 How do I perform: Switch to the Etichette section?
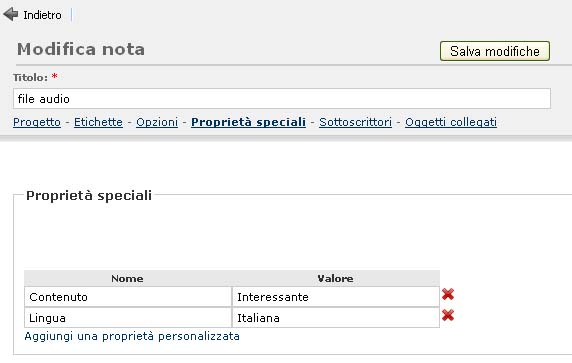click(x=98, y=122)
